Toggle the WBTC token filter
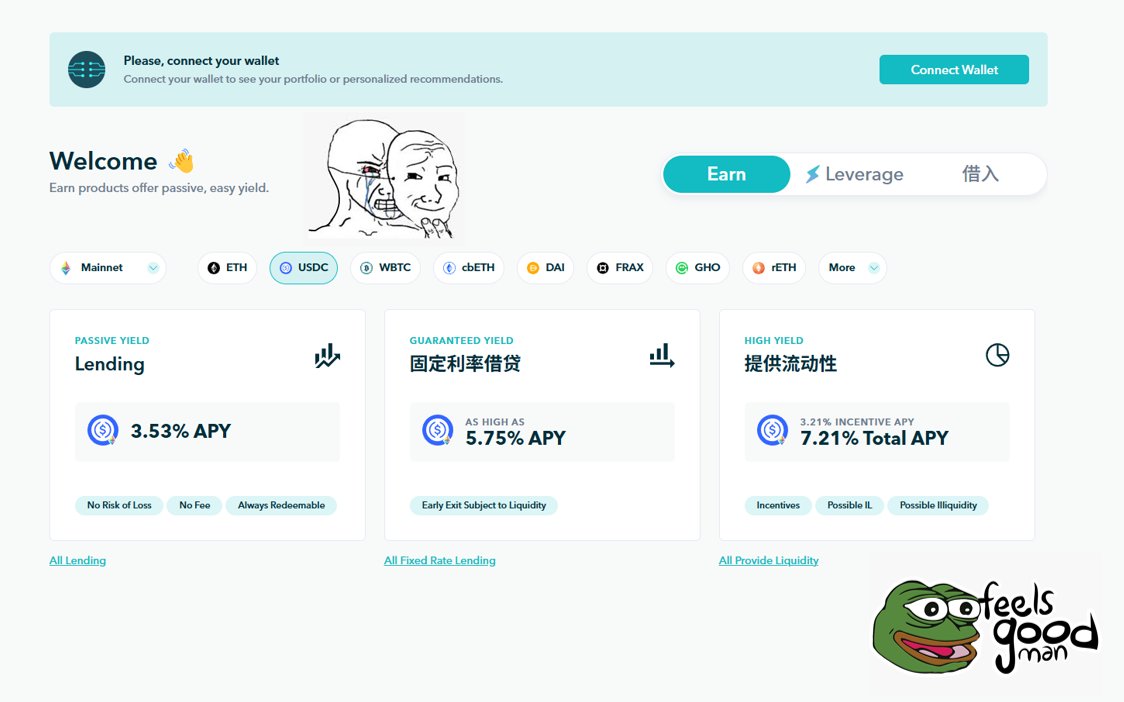The height and width of the screenshot is (702, 1124). [385, 268]
